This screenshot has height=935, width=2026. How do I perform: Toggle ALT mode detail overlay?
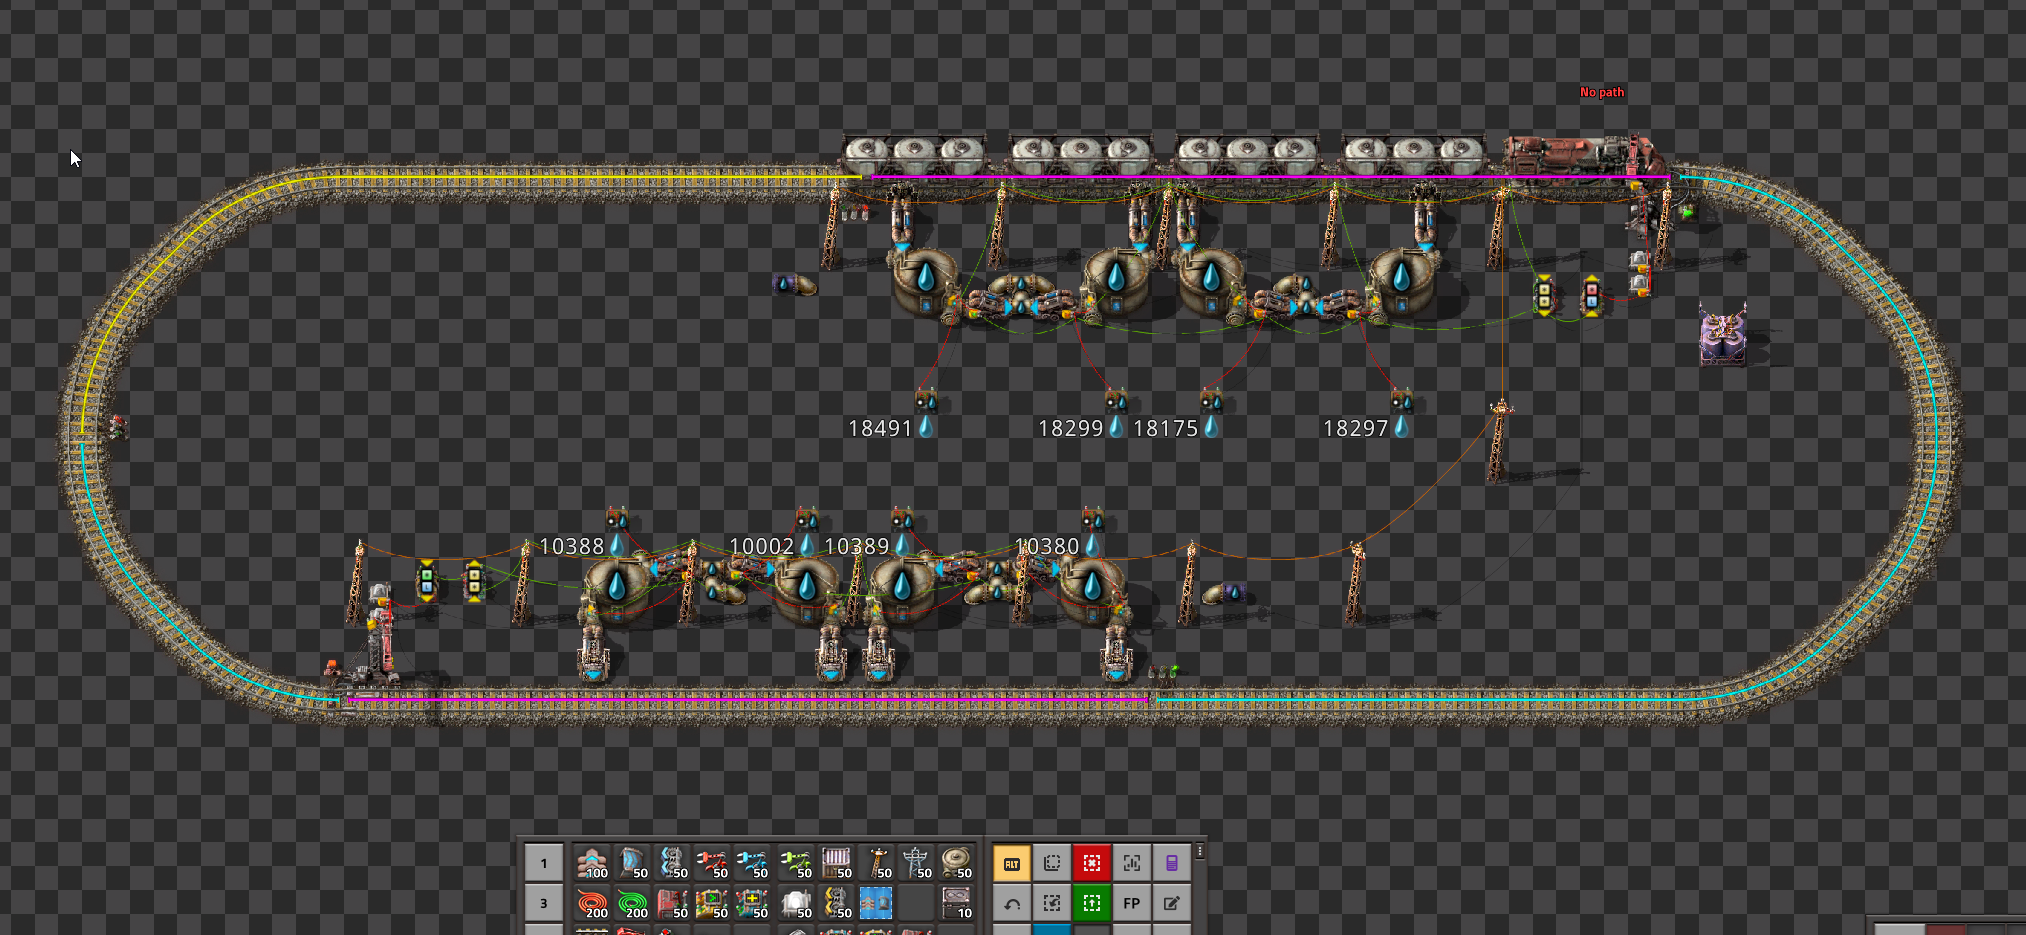(1012, 863)
